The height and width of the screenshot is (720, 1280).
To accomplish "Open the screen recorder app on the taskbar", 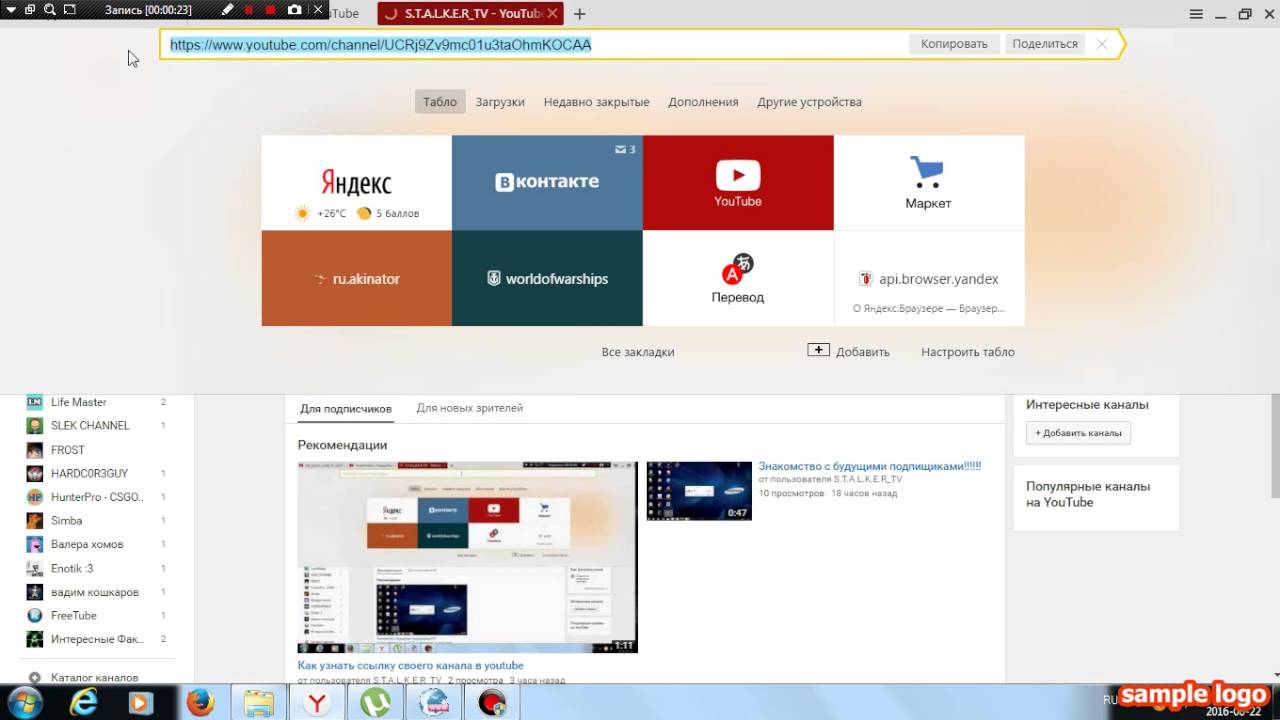I will coord(491,703).
